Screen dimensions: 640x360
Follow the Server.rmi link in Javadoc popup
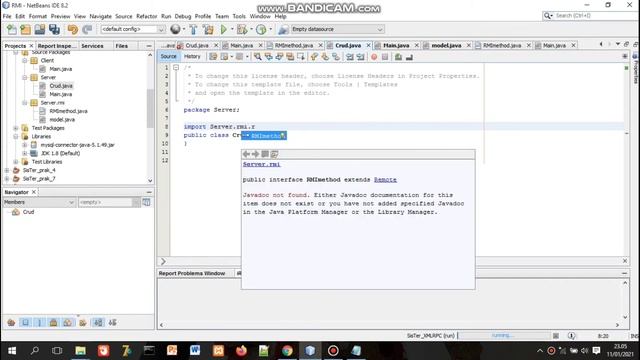pyautogui.click(x=262, y=164)
